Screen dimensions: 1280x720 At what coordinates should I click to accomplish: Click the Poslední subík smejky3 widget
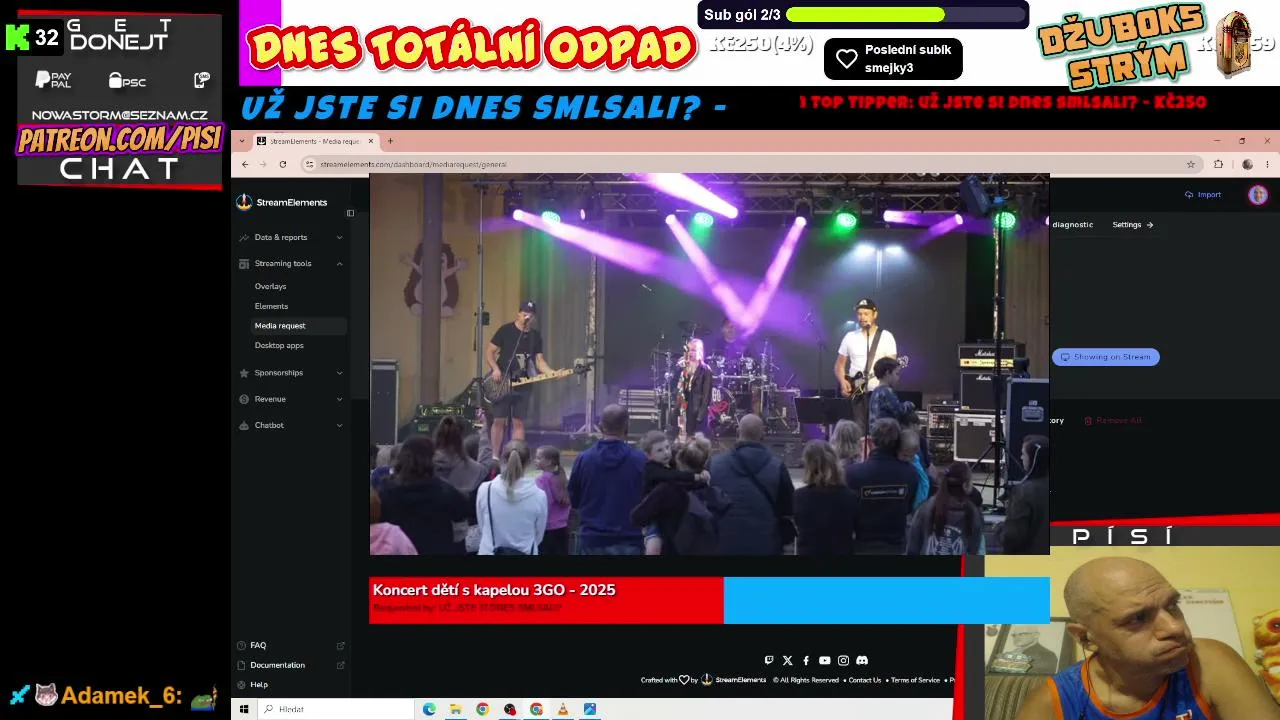pyautogui.click(x=893, y=59)
